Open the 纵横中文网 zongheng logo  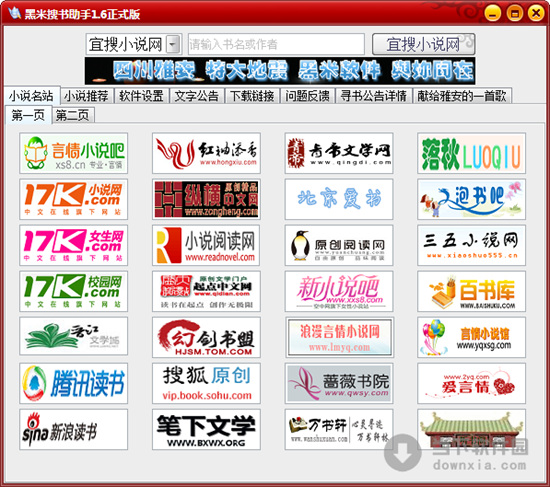[x=206, y=199]
